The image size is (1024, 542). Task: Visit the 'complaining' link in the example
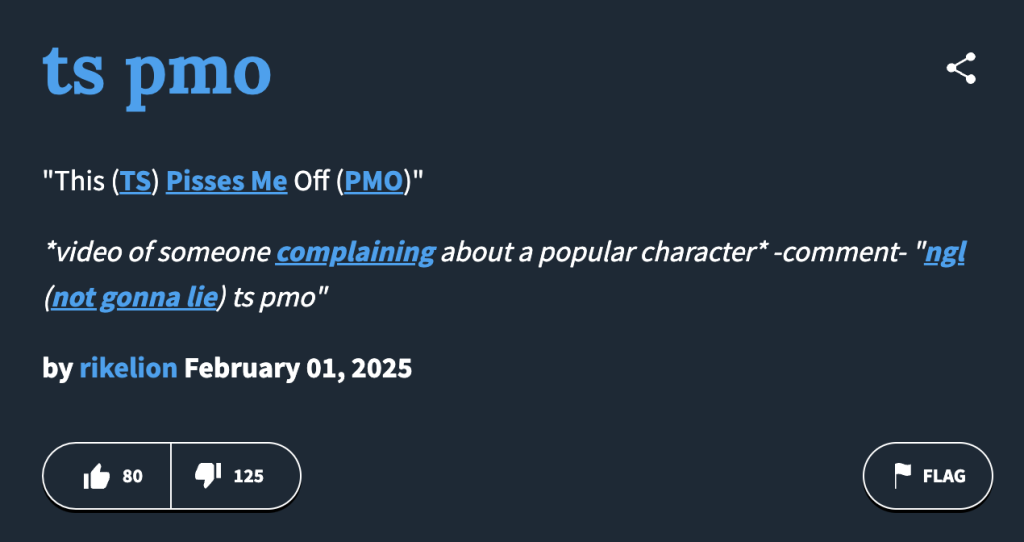coord(355,252)
